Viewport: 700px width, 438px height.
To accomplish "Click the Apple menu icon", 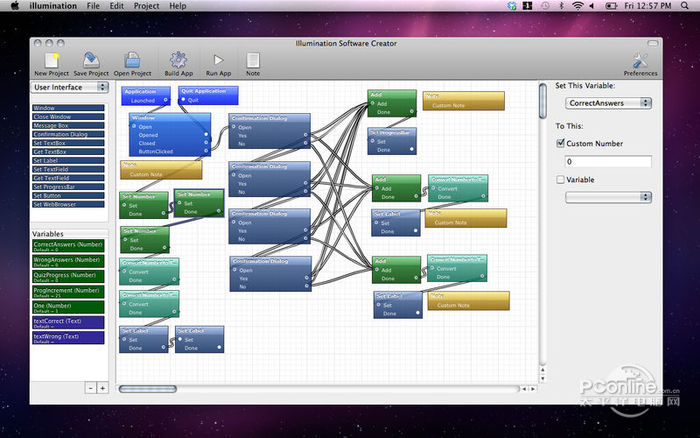I will (15, 6).
